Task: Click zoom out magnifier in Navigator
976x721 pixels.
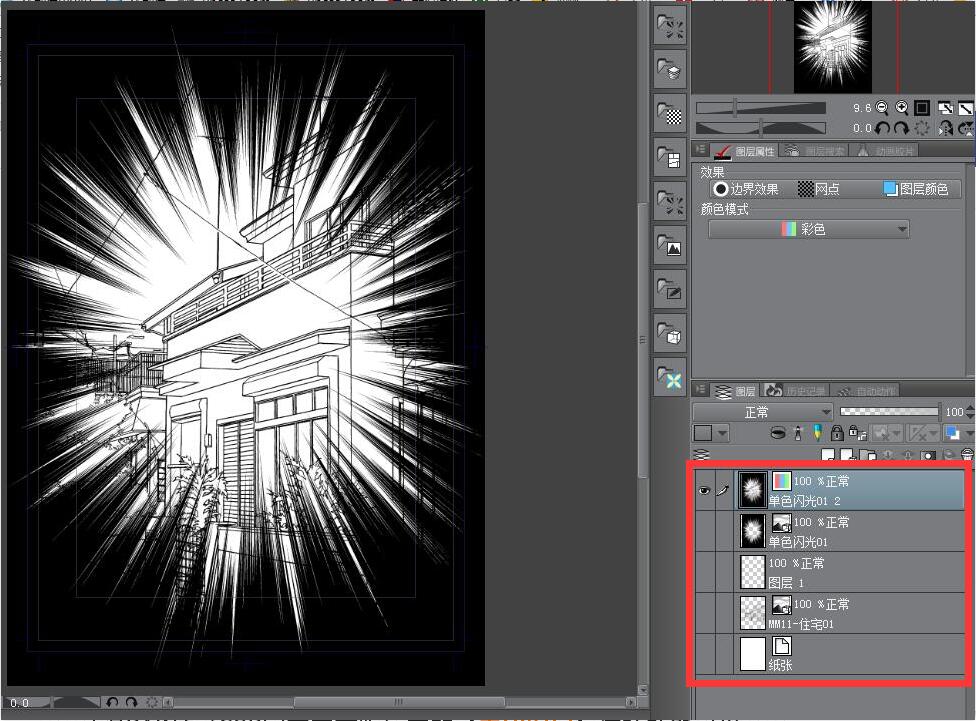Action: [x=882, y=108]
